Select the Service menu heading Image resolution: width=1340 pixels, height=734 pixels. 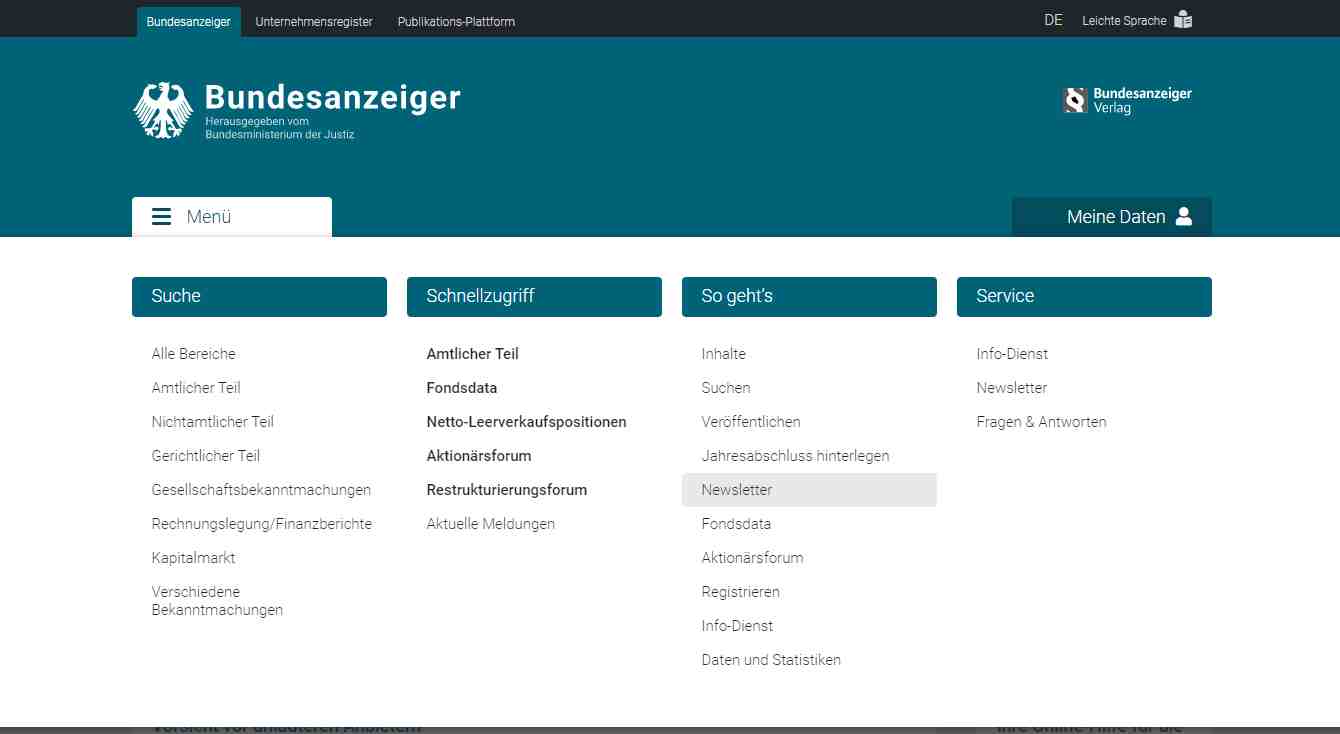point(1084,297)
